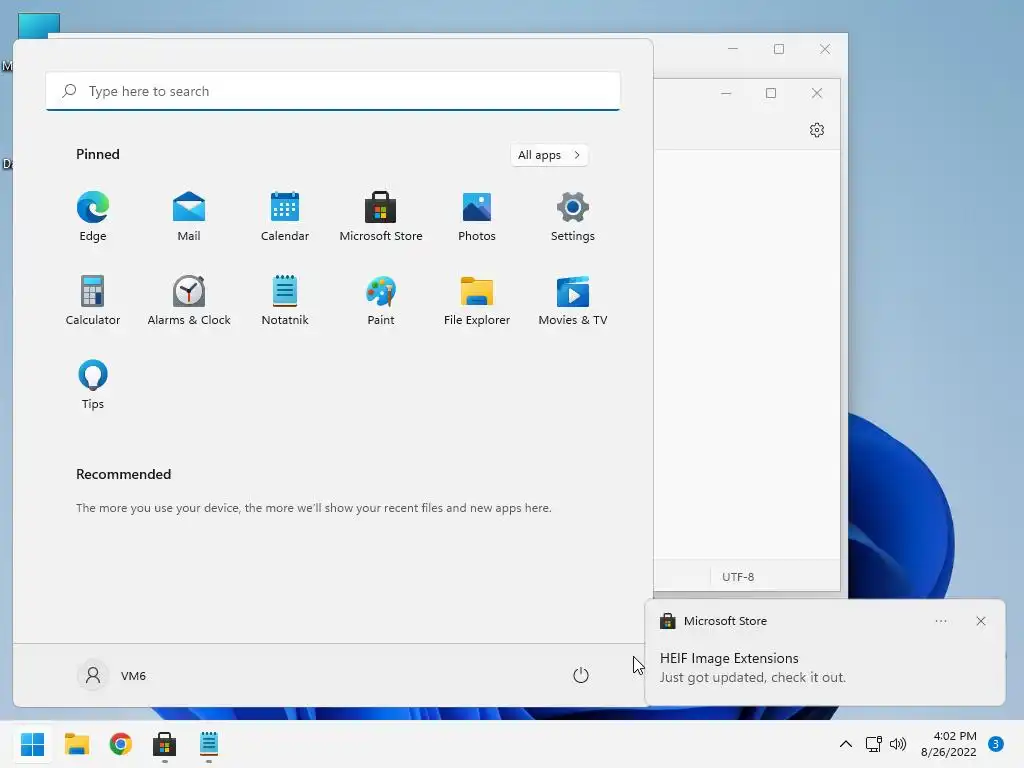
Task: Open the notification count badge
Action: tap(996, 744)
